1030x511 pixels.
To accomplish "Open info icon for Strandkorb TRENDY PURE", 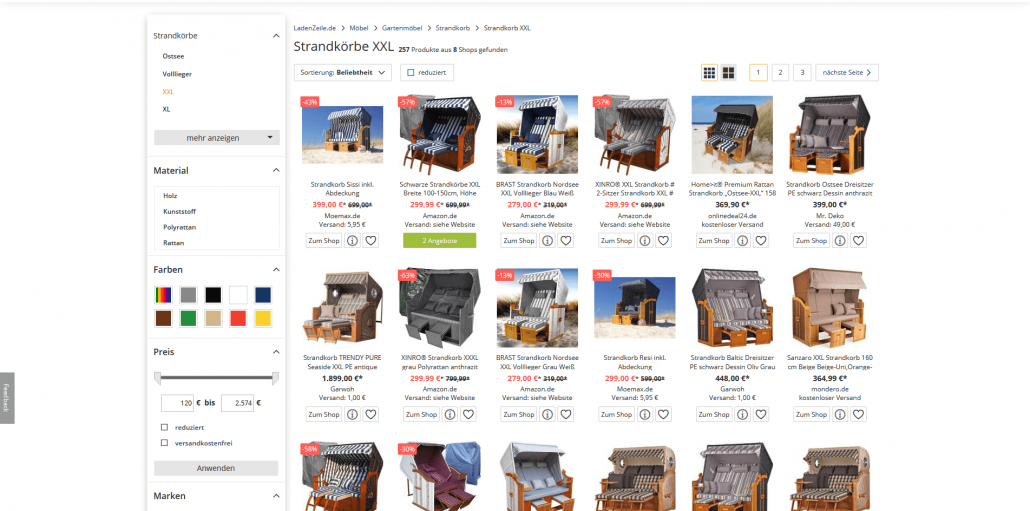I will tap(352, 414).
